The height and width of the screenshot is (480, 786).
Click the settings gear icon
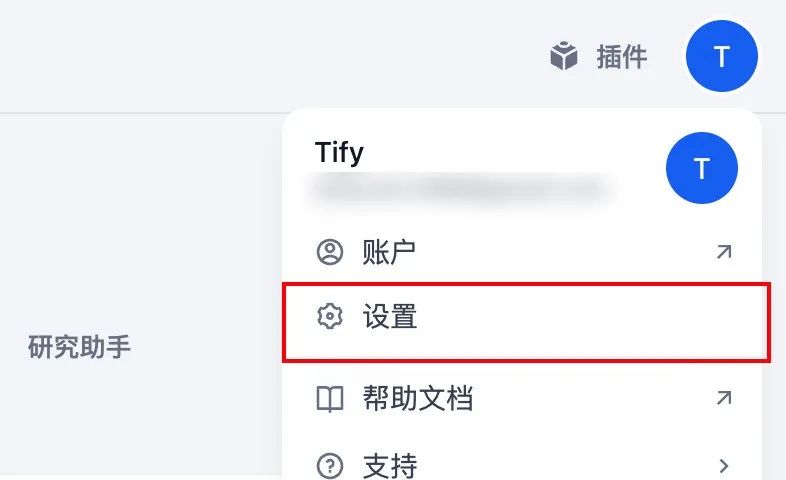coord(330,316)
